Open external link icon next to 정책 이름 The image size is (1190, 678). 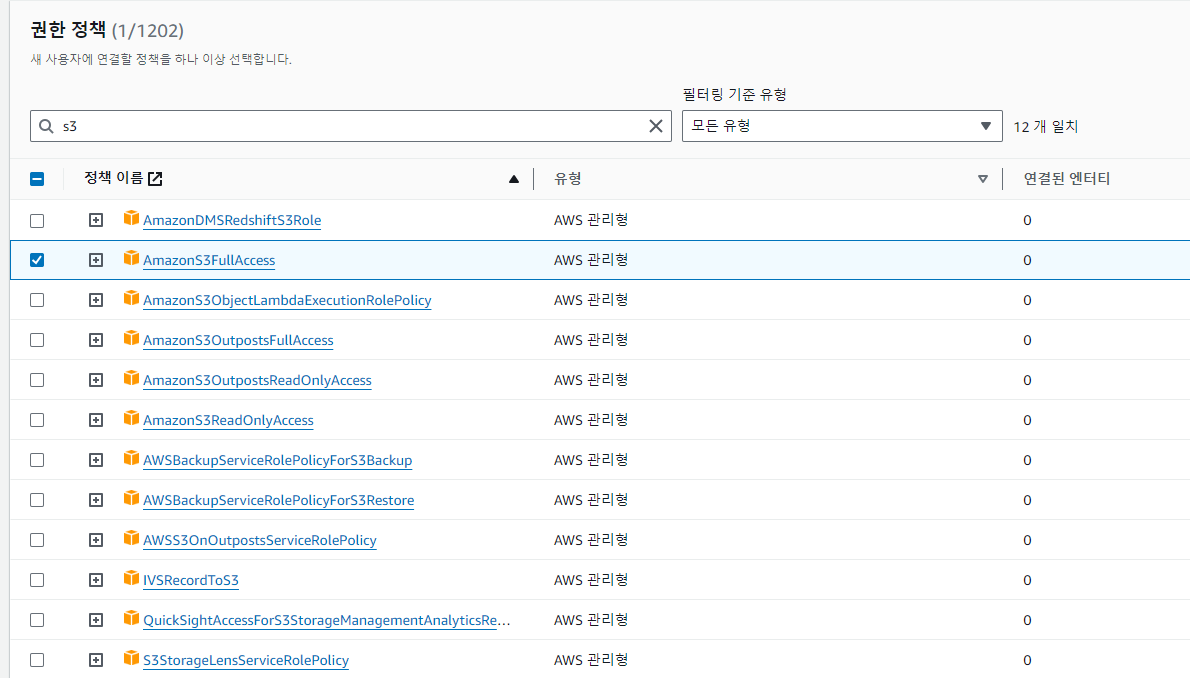tap(155, 178)
